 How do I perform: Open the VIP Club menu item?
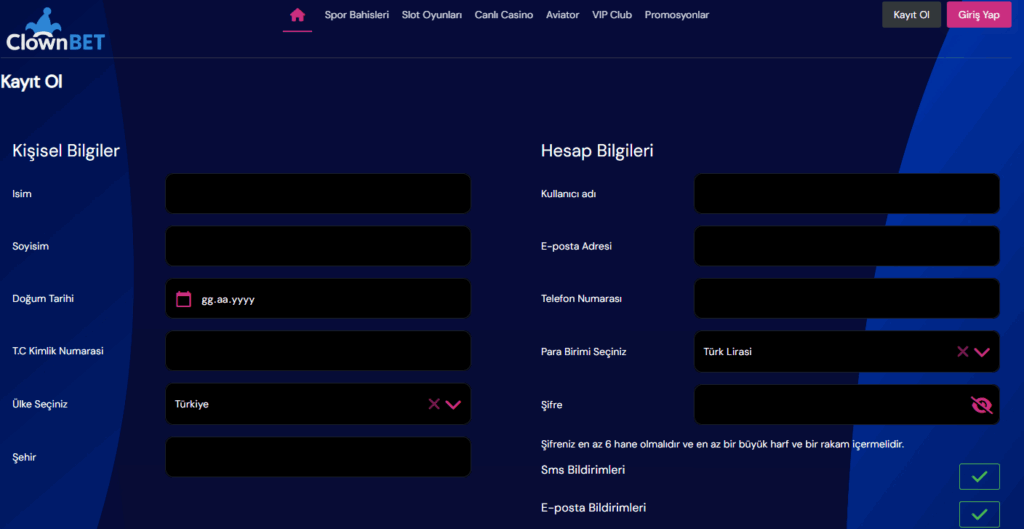coord(612,15)
